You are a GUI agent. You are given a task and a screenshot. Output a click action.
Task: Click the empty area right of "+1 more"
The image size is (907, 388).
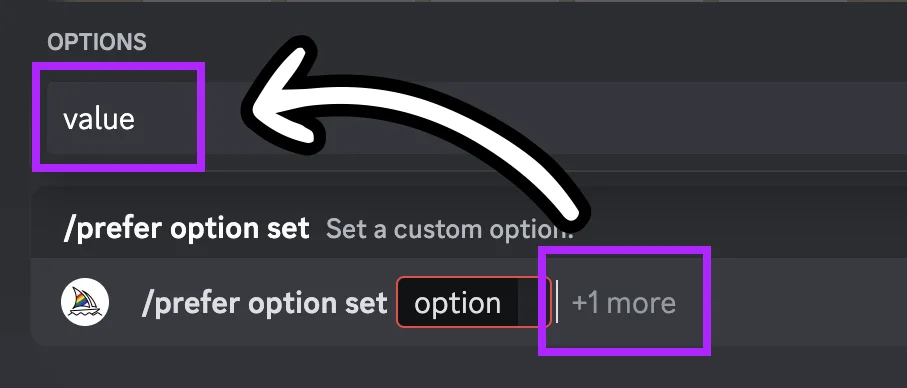(x=804, y=302)
